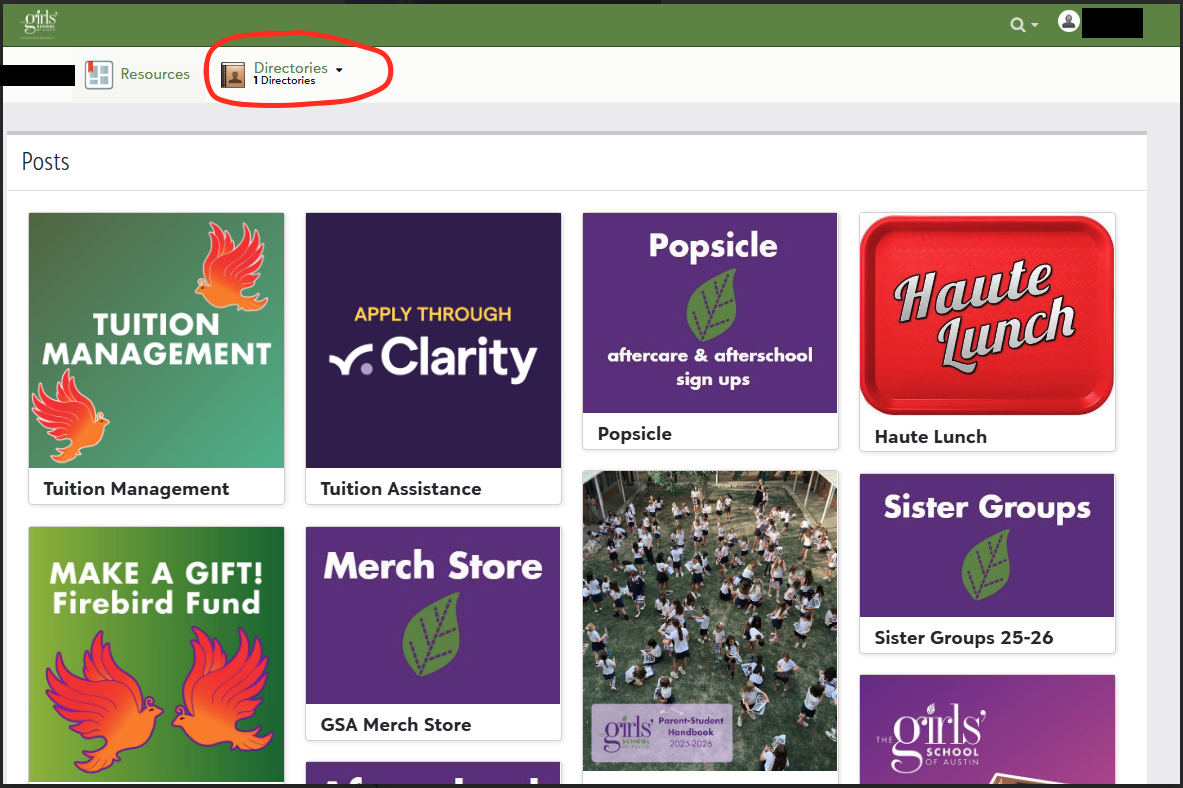Open the Merch Store purple image
Screen dimensions: 1183x788
(x=433, y=615)
